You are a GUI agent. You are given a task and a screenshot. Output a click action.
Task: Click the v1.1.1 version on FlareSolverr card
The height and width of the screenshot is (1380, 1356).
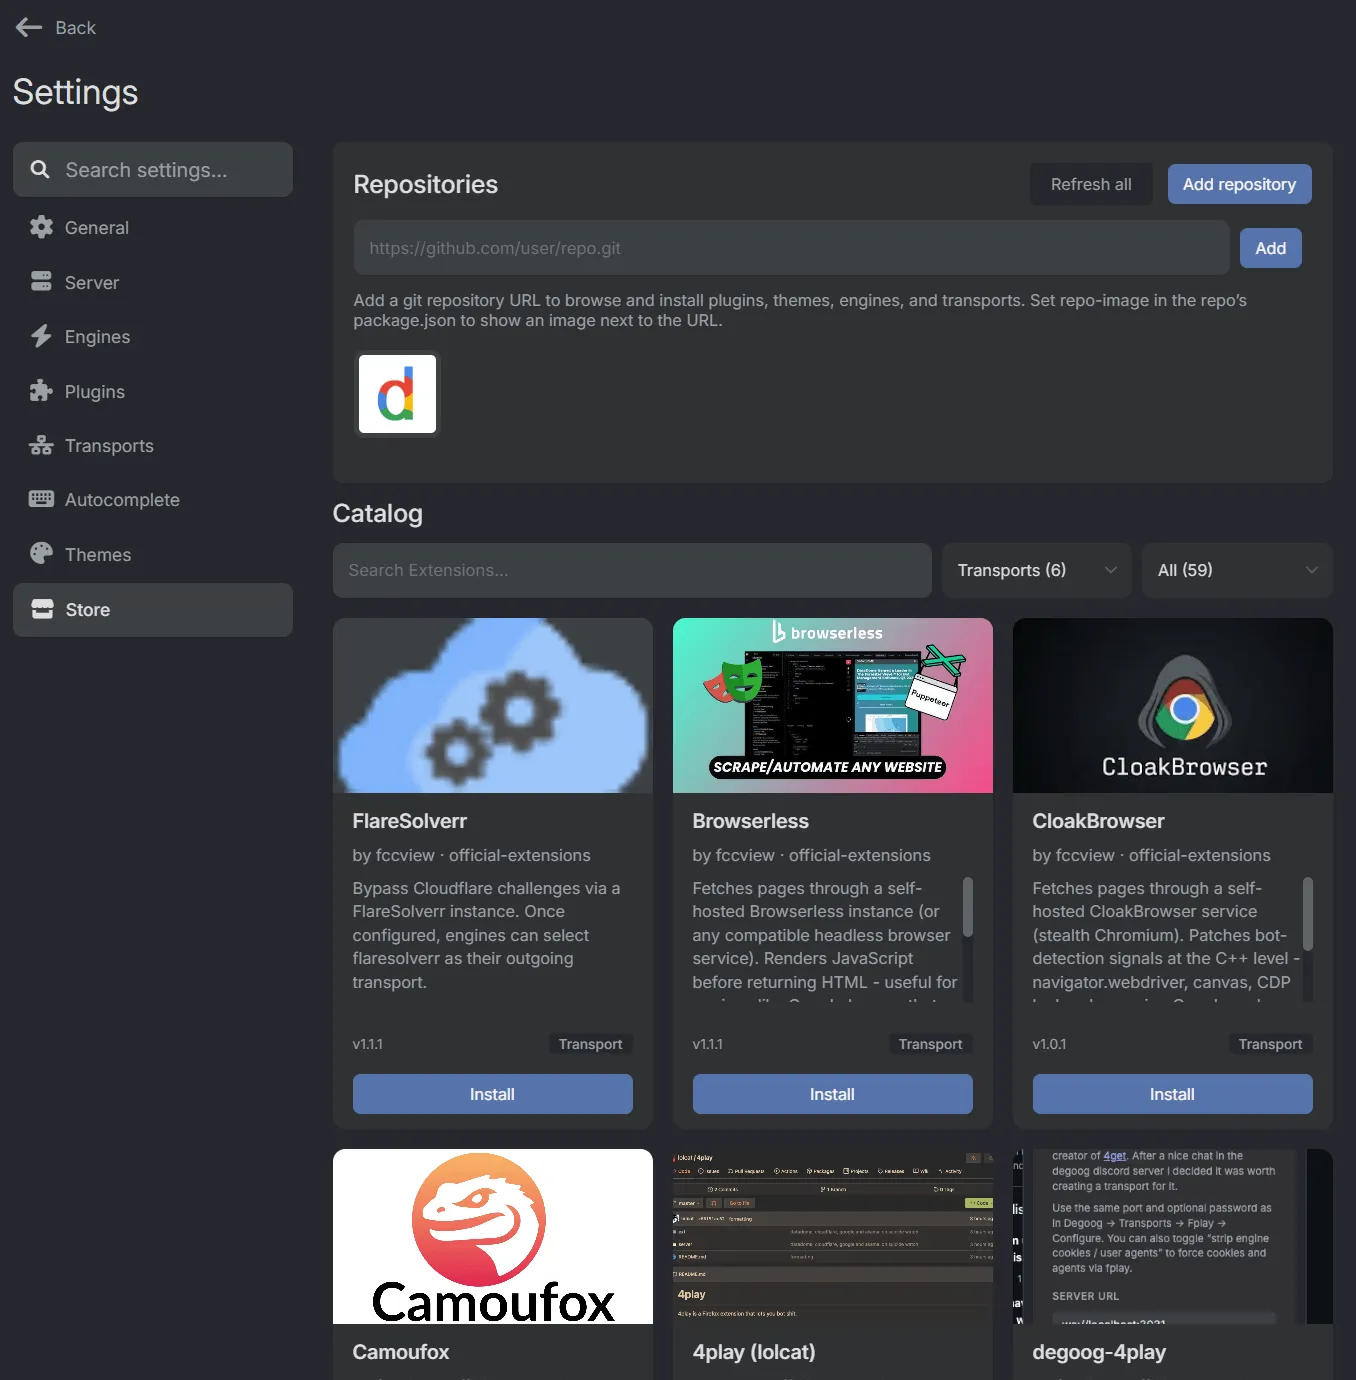(x=367, y=1044)
